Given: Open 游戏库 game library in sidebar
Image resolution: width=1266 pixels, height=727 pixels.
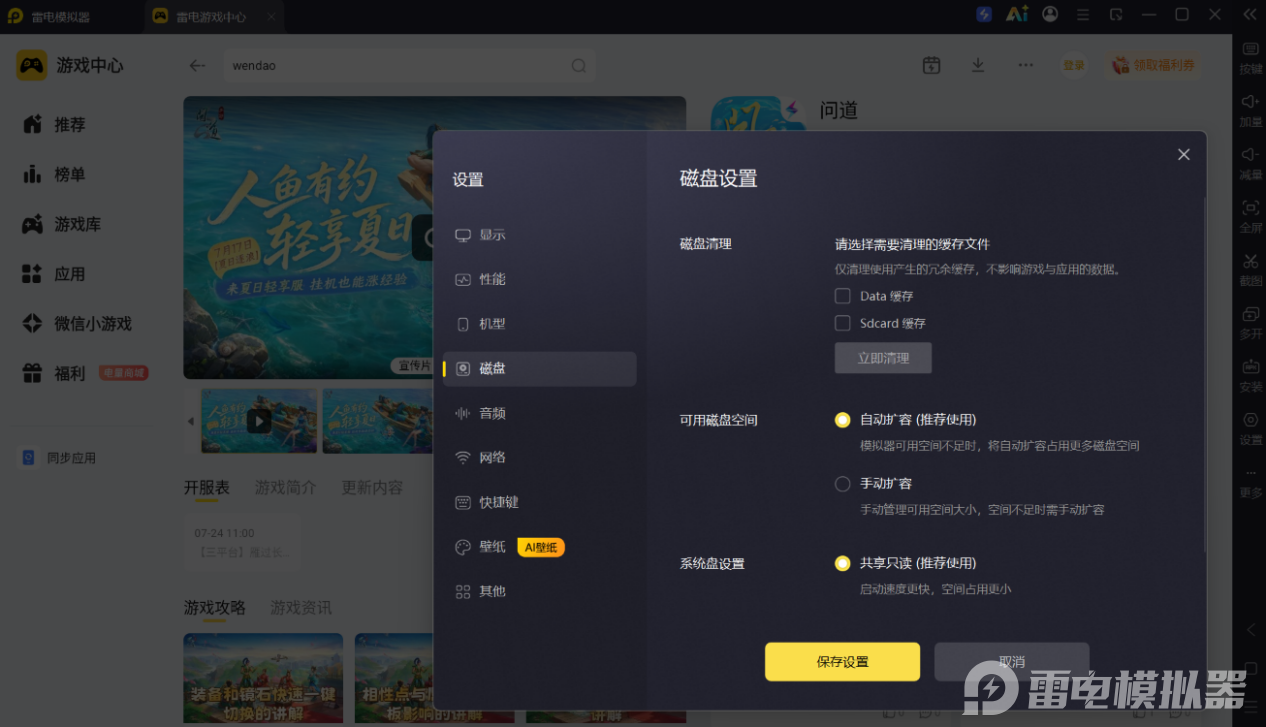Looking at the screenshot, I should 62,224.
